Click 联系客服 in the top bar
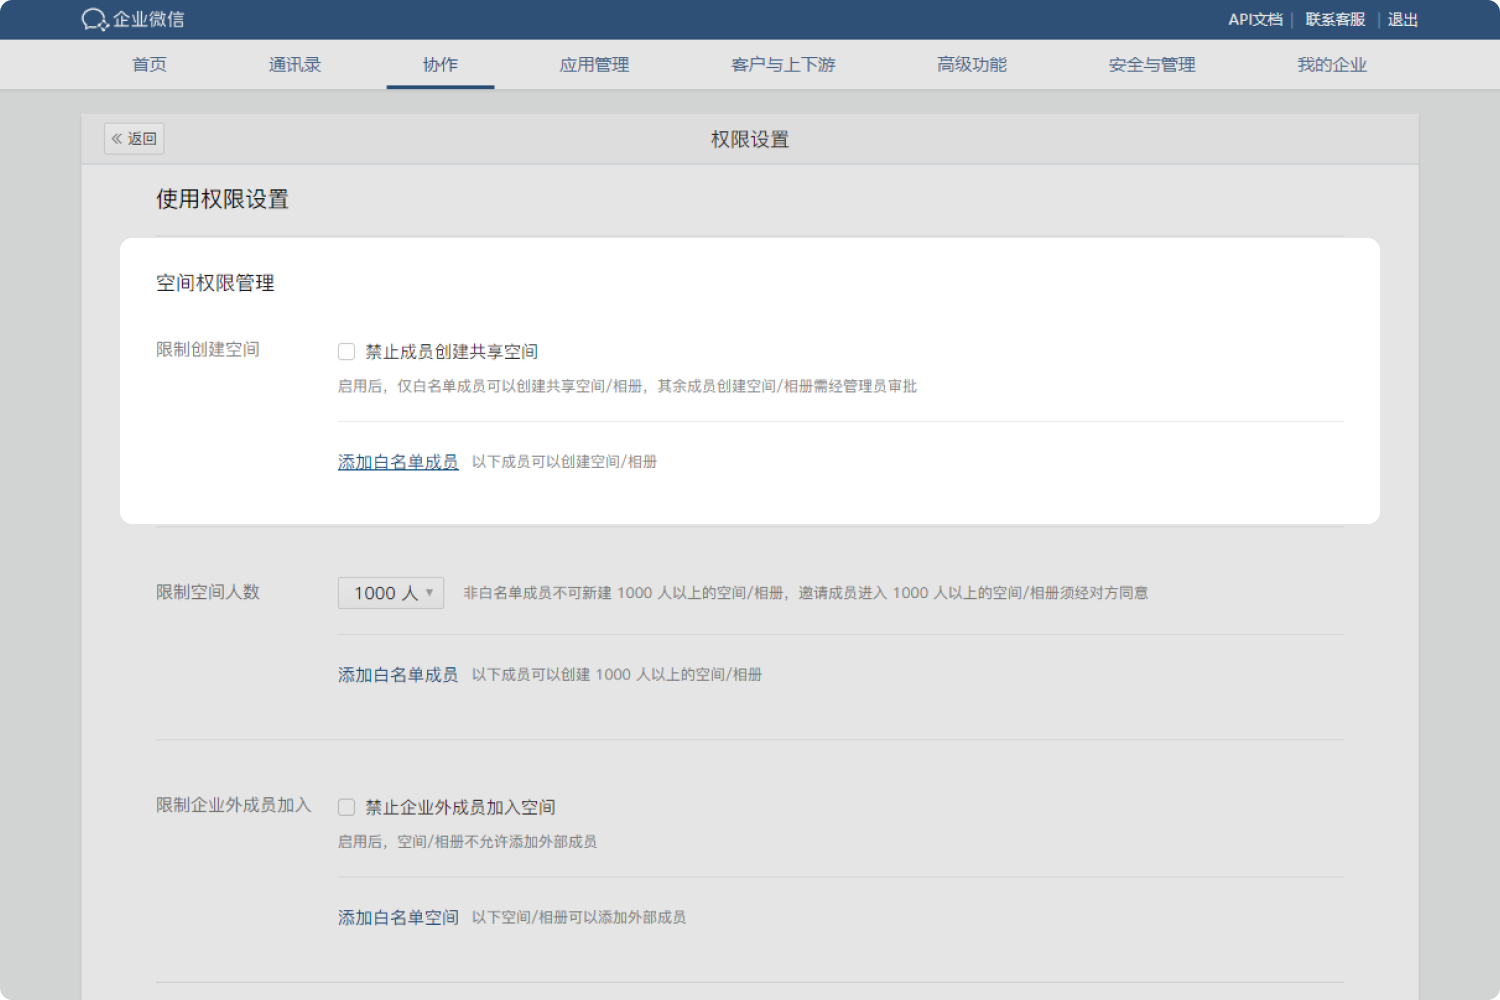 click(1334, 19)
